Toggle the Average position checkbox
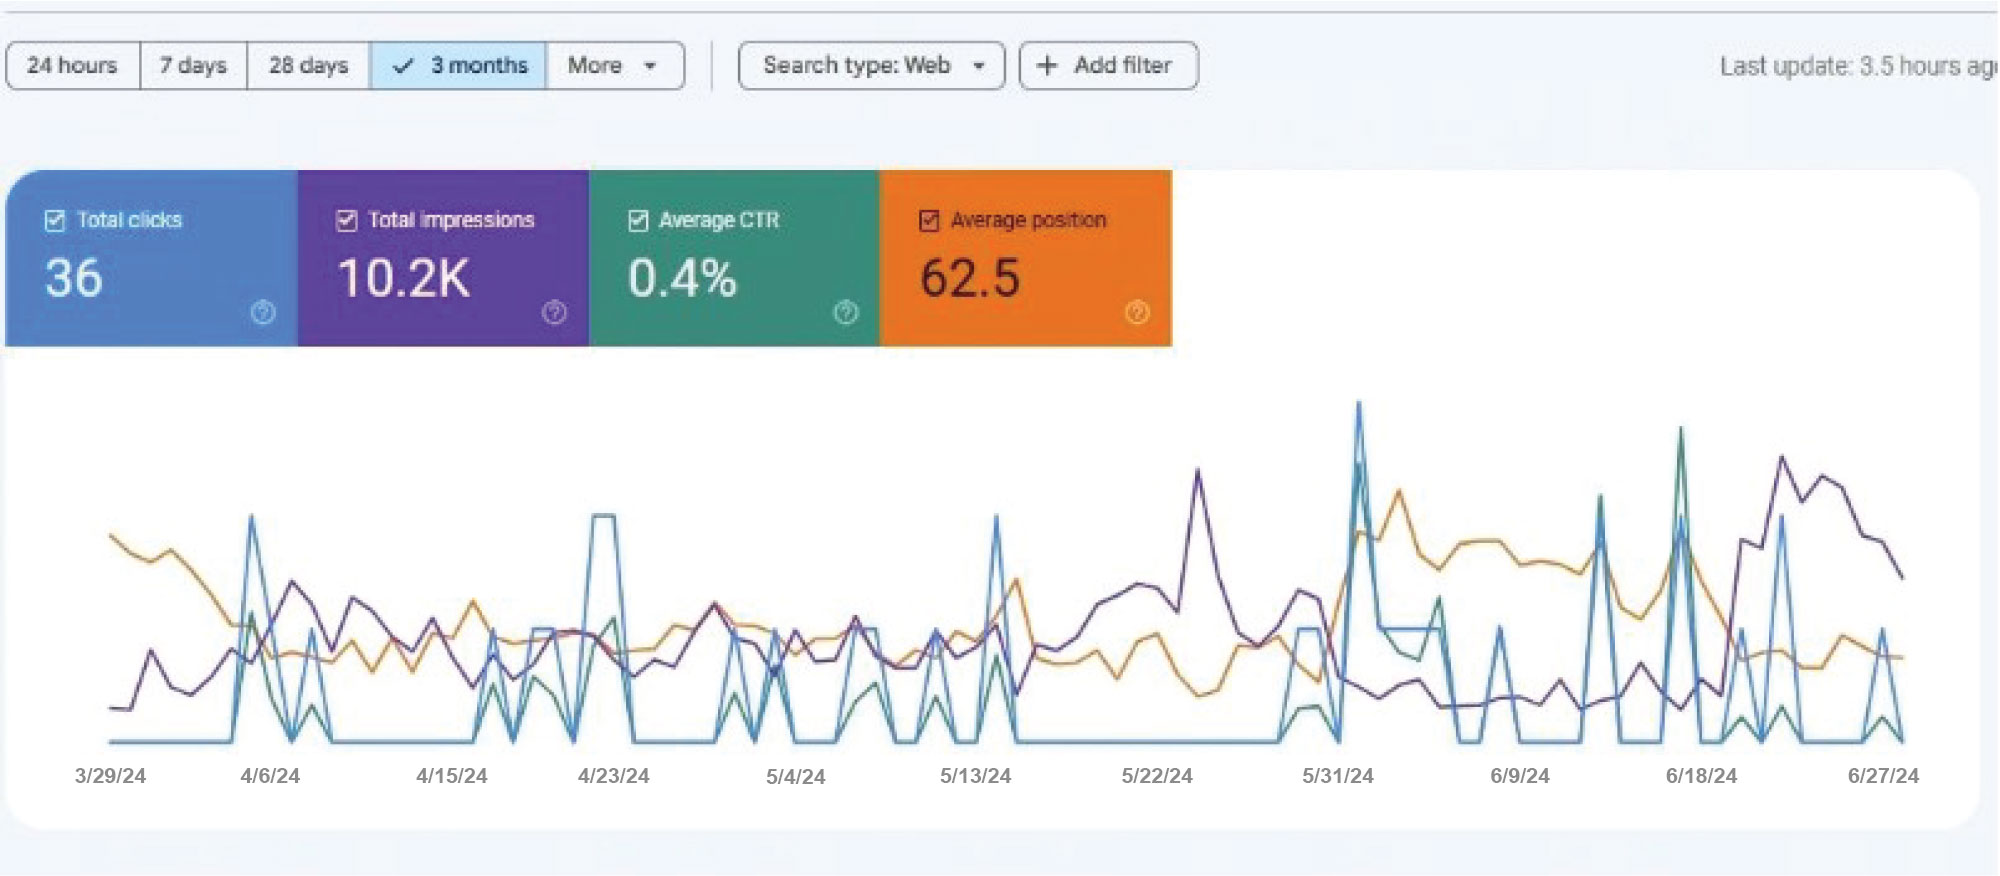Viewport: 2000px width, 876px height. pos(929,221)
